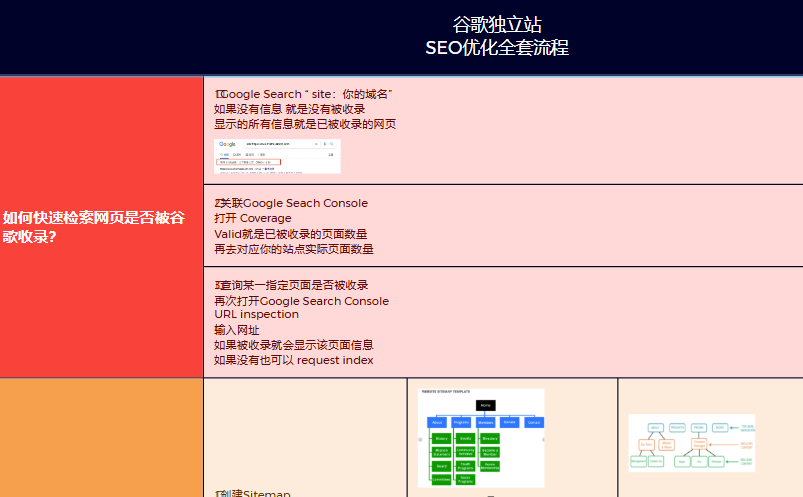Click the text '如果被收录就会显示该页面信息'
This screenshot has width=803, height=497.
point(293,345)
